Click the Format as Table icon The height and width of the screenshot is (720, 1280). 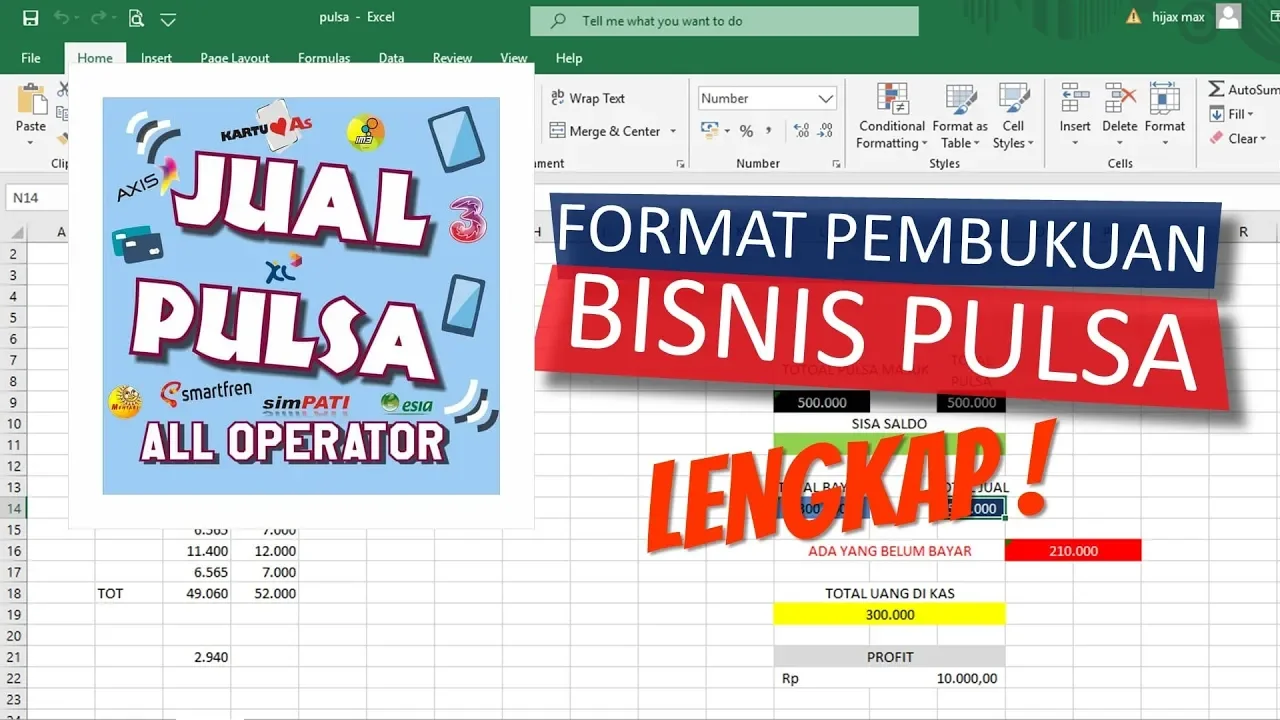point(960,99)
